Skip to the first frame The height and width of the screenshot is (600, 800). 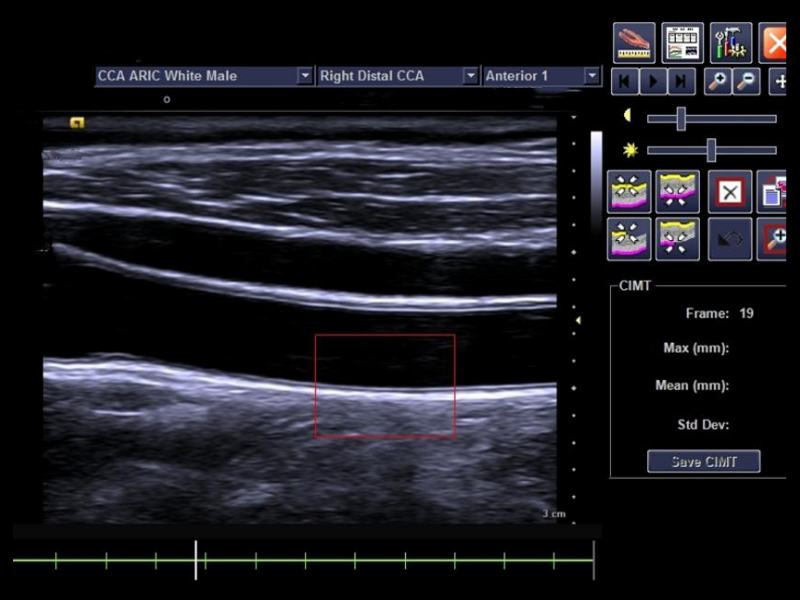click(625, 82)
